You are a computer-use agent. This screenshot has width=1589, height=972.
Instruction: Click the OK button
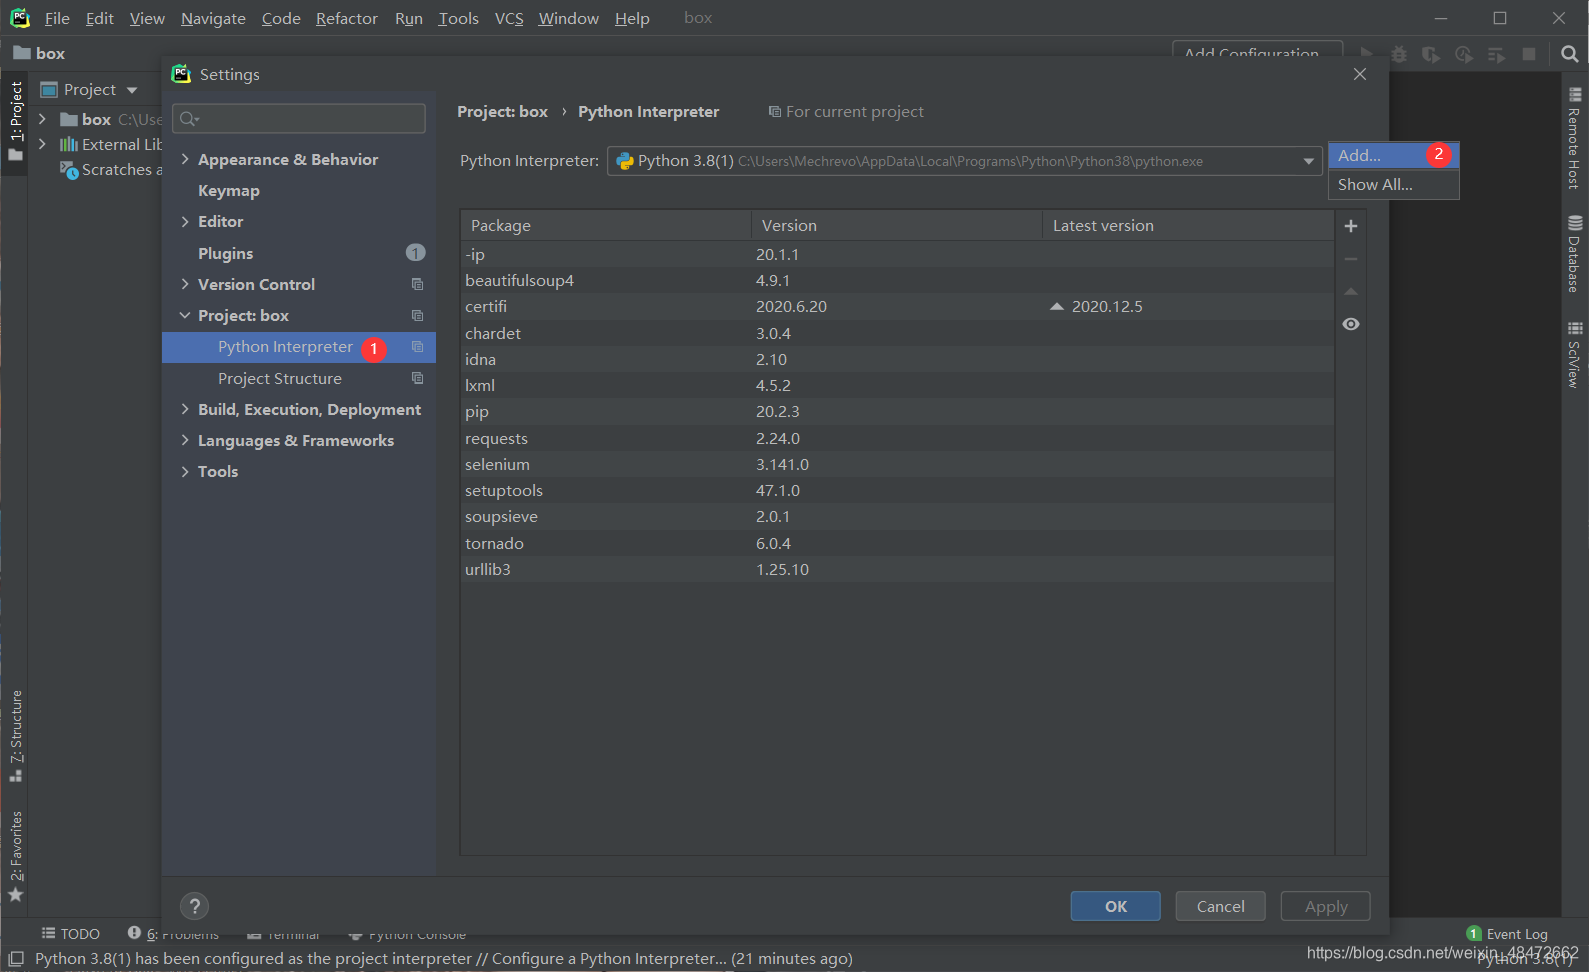point(1116,906)
